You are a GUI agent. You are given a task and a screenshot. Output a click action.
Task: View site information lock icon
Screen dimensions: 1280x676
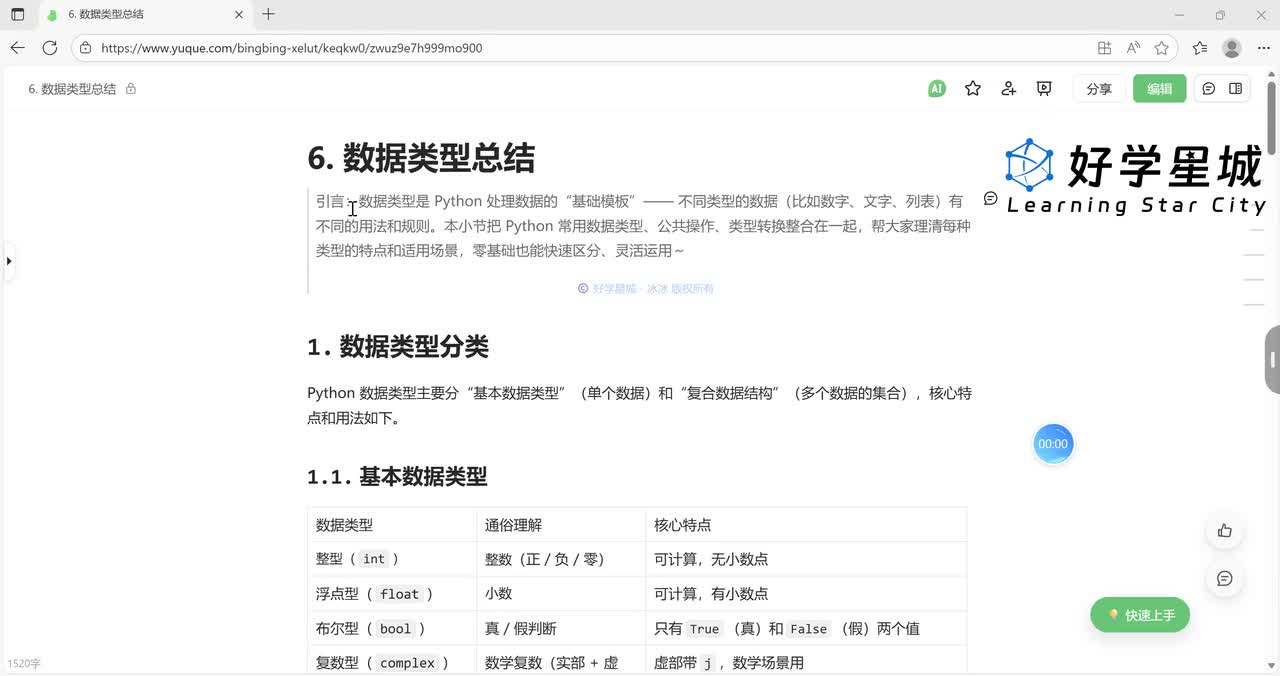pos(86,47)
